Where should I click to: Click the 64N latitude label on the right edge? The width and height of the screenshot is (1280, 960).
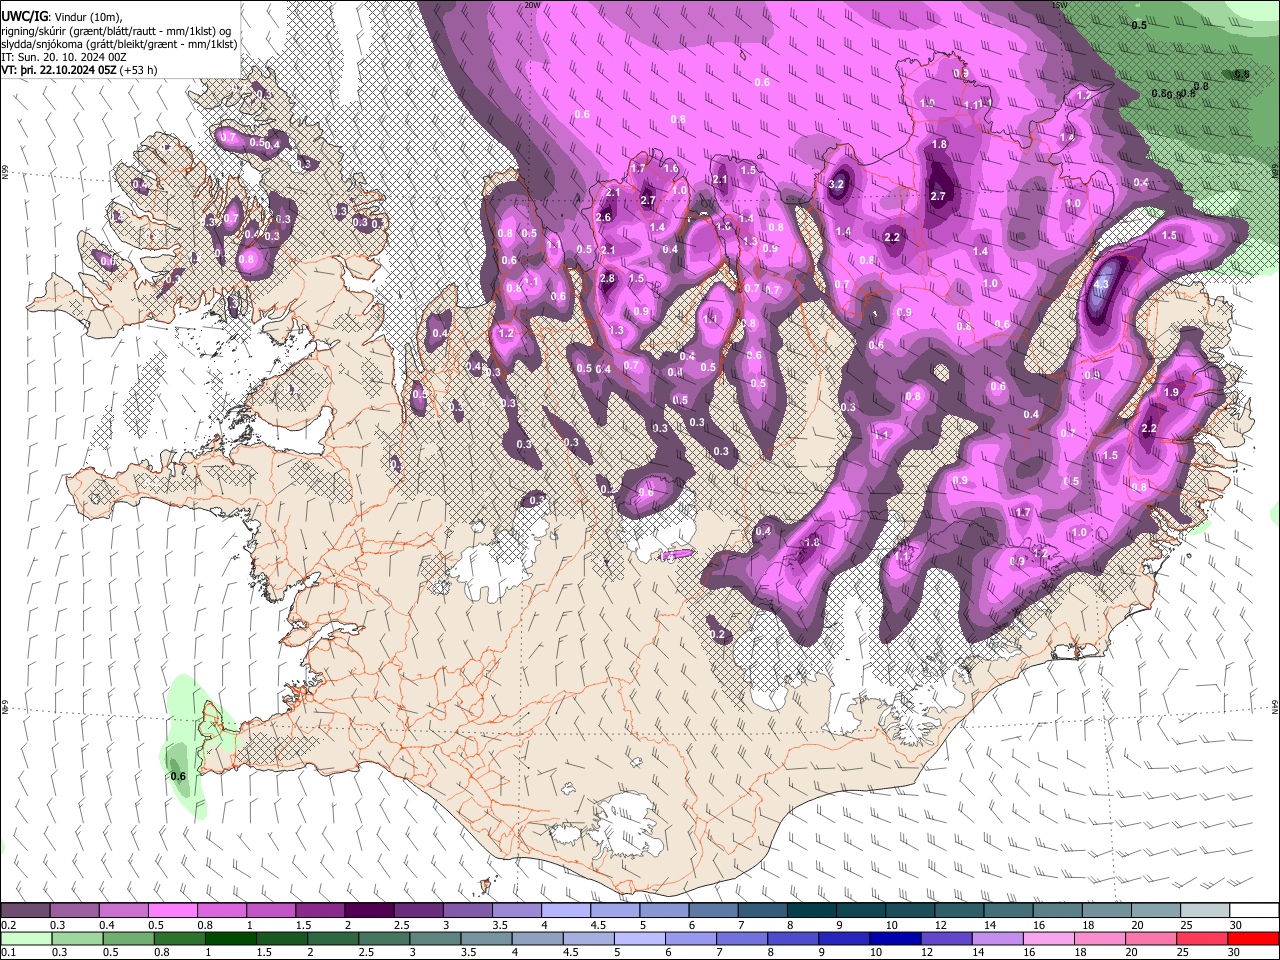[1275, 706]
